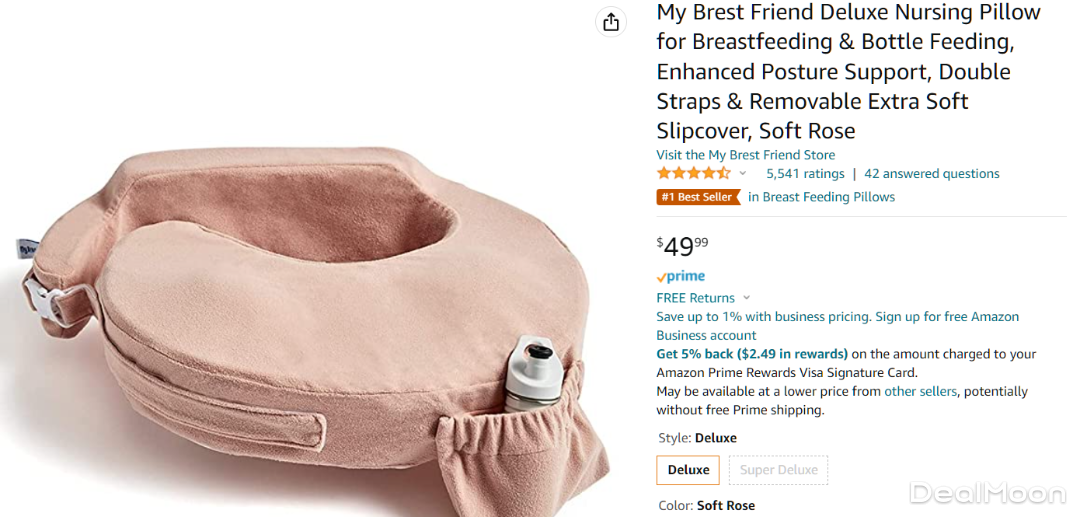Screen dimensions: 1080x517
Task: Click the Get 5% back rewards link
Action: tap(751, 354)
